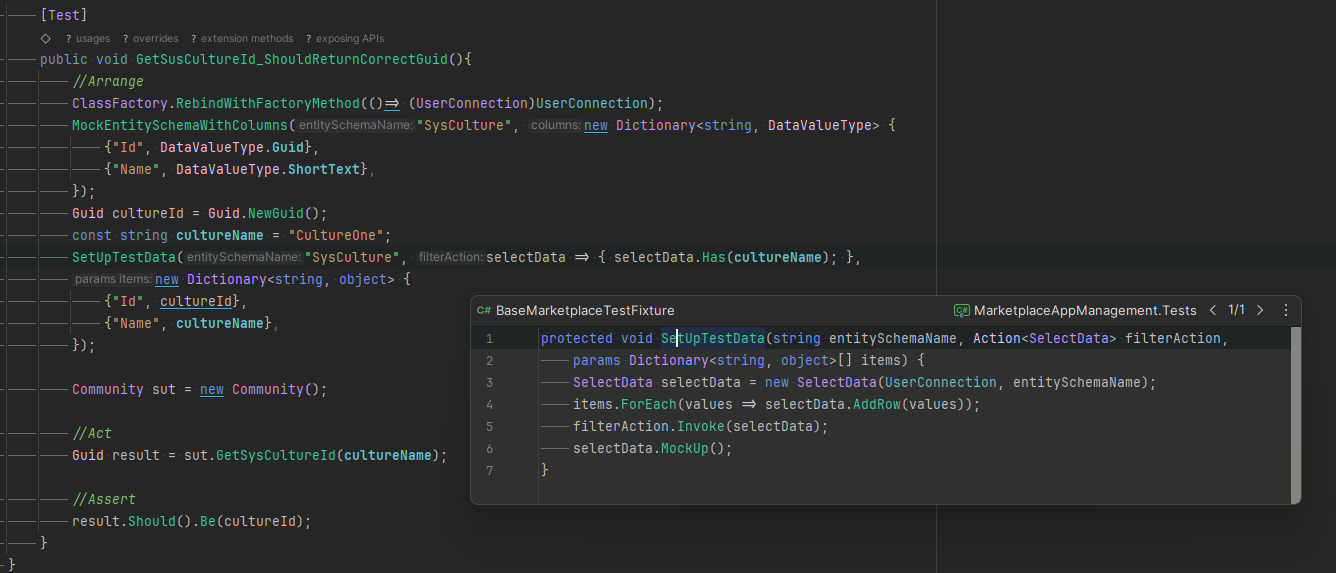Go to previous definition with left chevron
This screenshot has height=573, width=1336.
[1213, 311]
